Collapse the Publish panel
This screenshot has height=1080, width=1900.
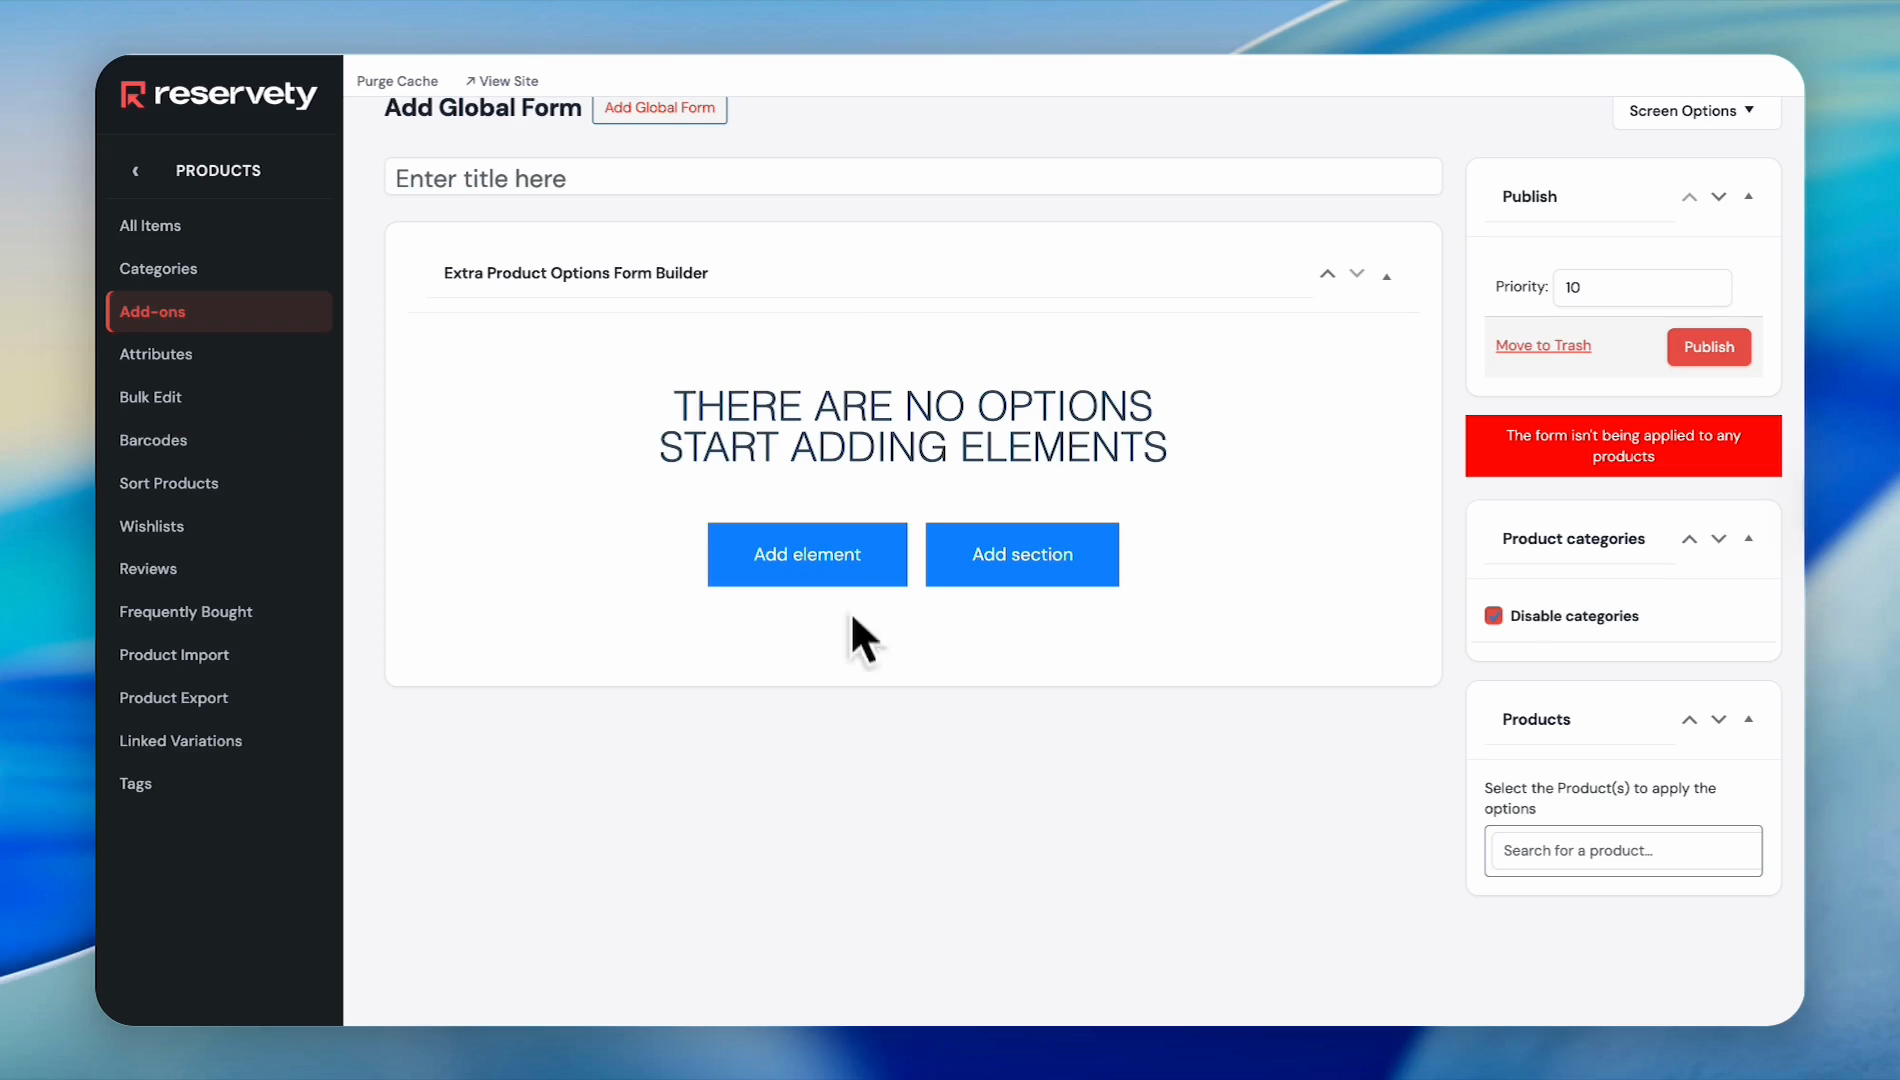click(1748, 197)
